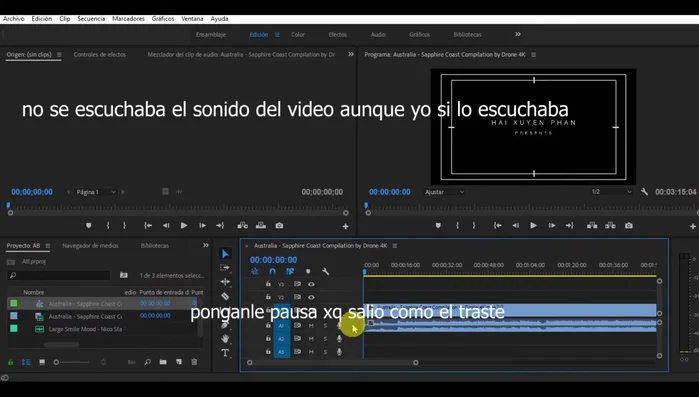
Task: Open the Secuencia menu
Action: click(x=91, y=19)
